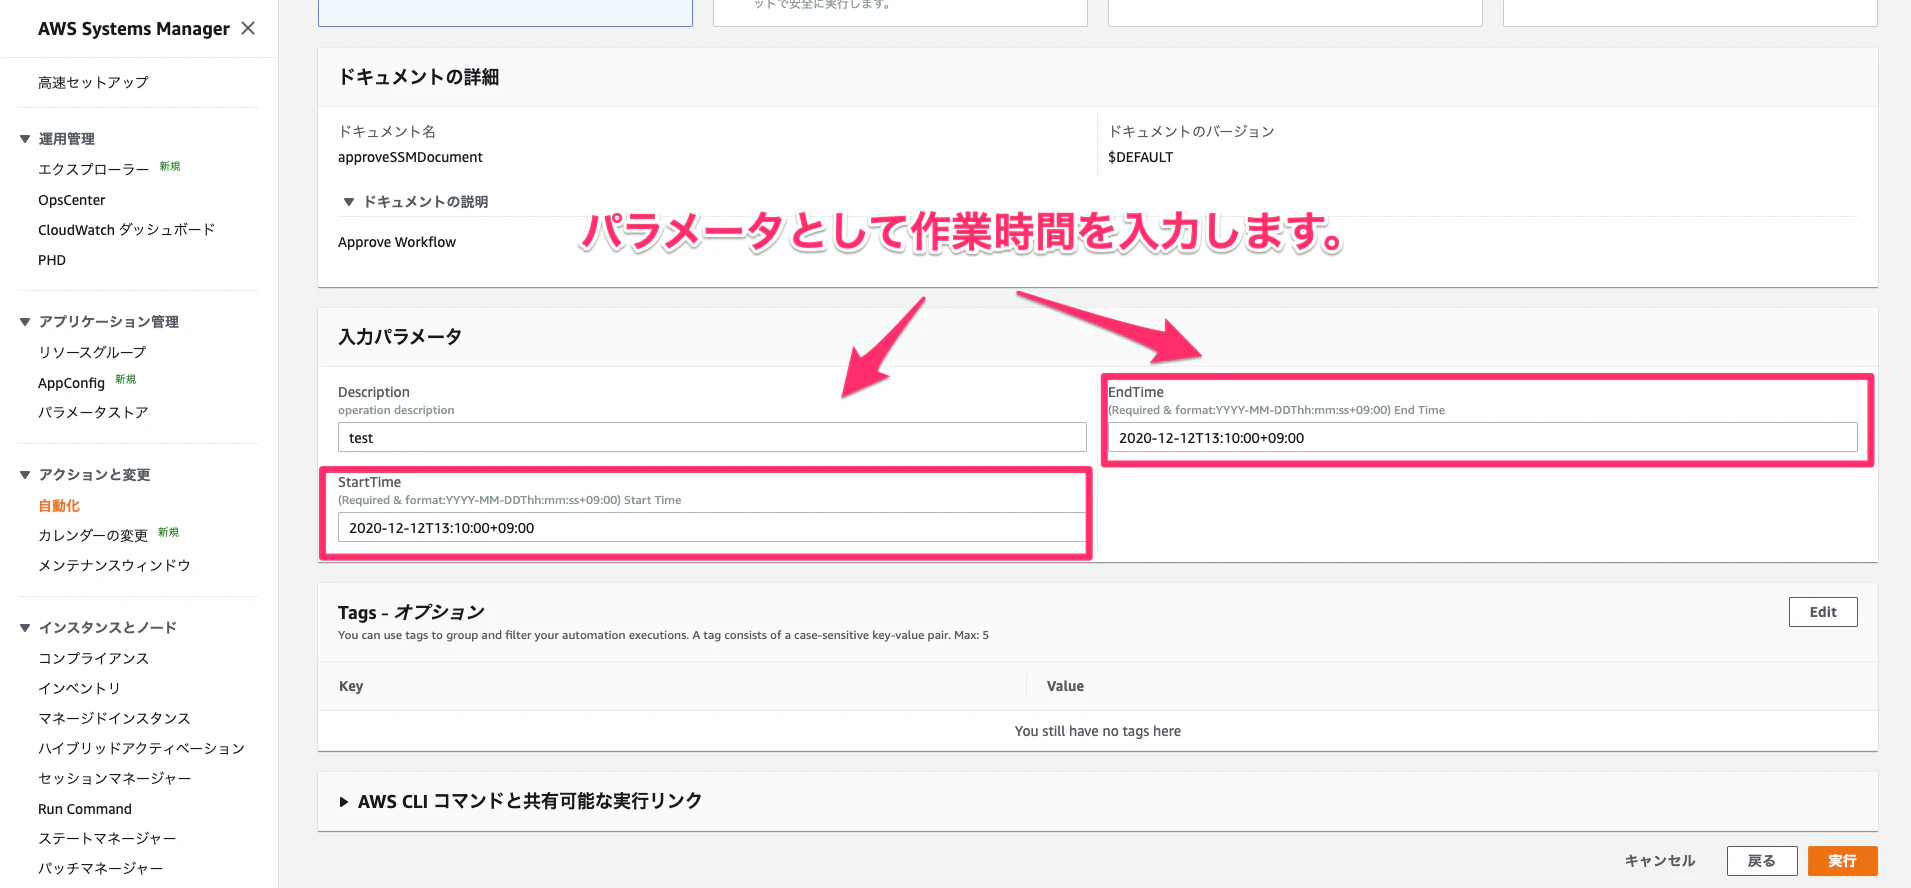Focus the StartTime input field
1911x888 pixels.
712,528
